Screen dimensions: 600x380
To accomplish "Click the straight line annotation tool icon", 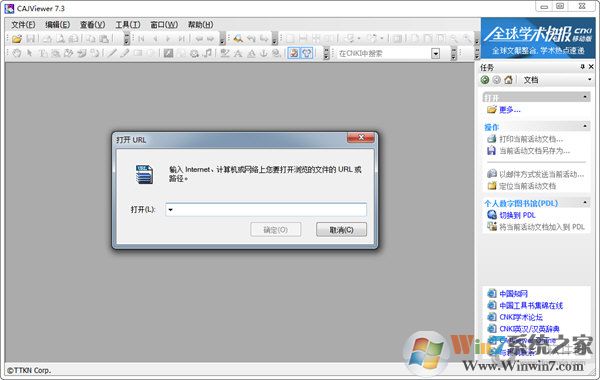I will 111,53.
